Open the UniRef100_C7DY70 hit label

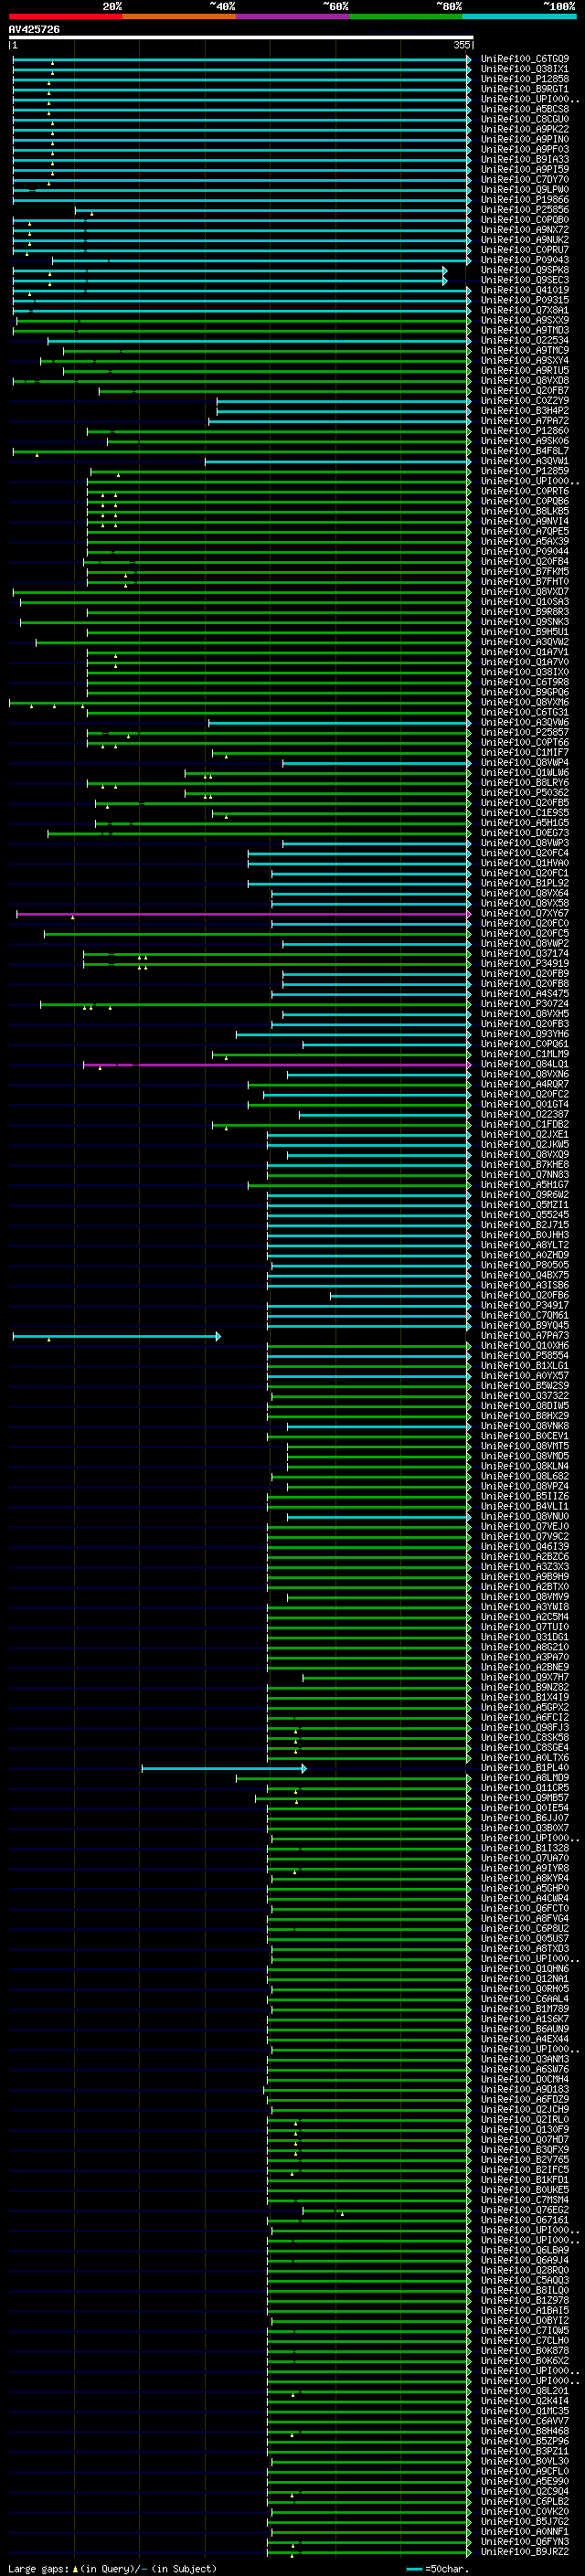click(524, 180)
